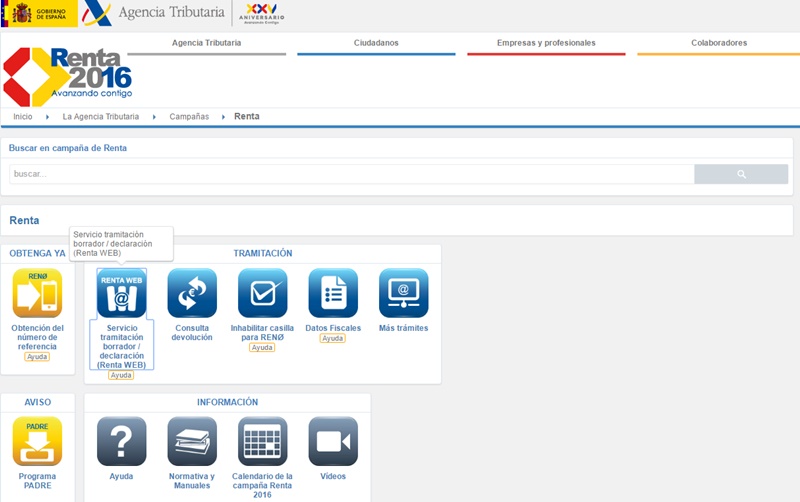This screenshot has height=502, width=800.
Task: Click the Inicio breadcrumb link
Action: pos(23,117)
